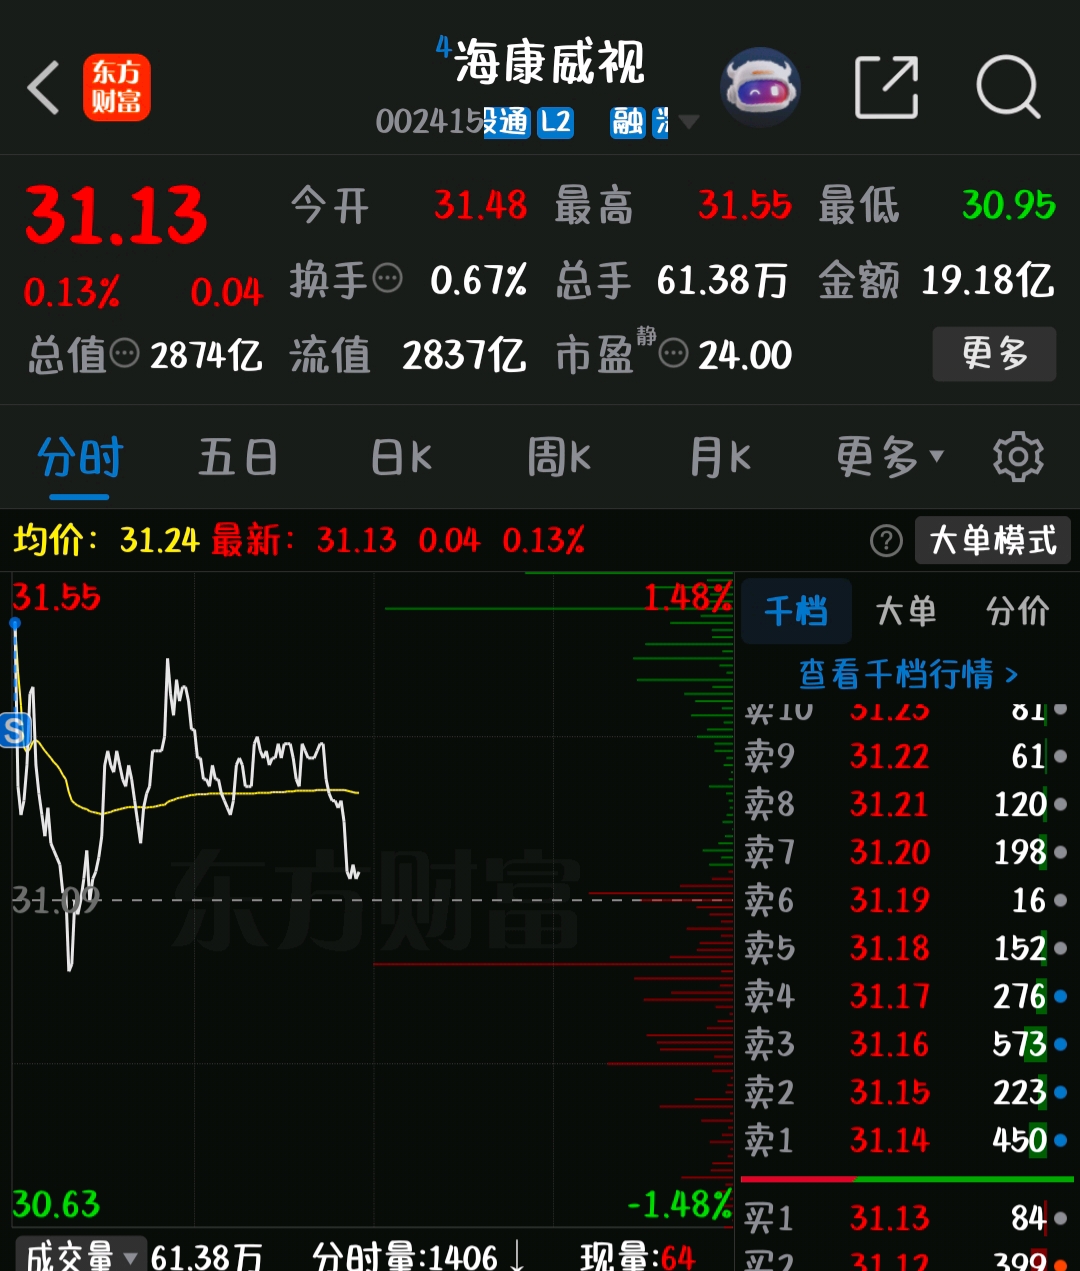Select 卖6 row at 31.19
The image size is (1080, 1271).
point(907,900)
